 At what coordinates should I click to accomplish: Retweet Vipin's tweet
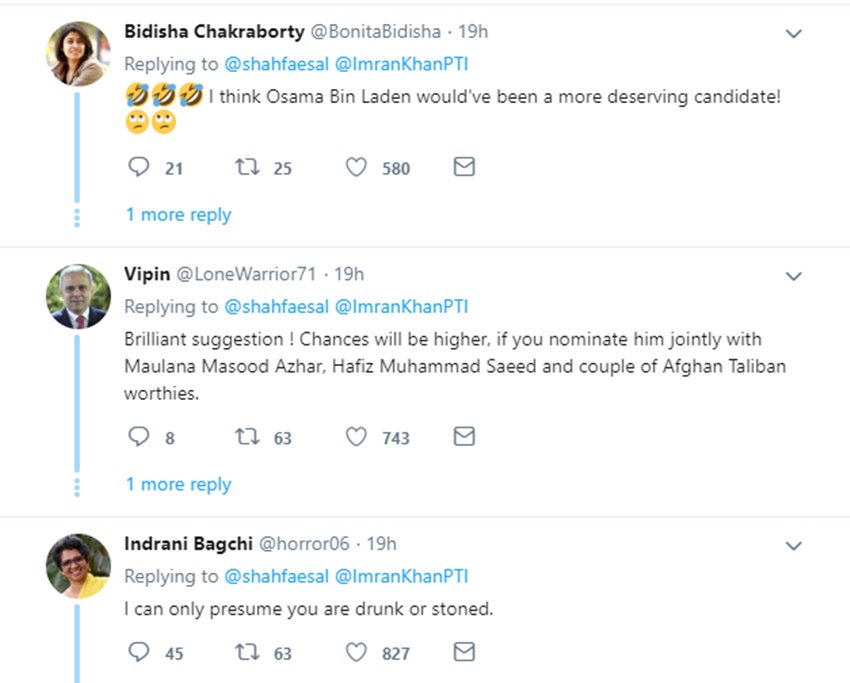pos(246,437)
